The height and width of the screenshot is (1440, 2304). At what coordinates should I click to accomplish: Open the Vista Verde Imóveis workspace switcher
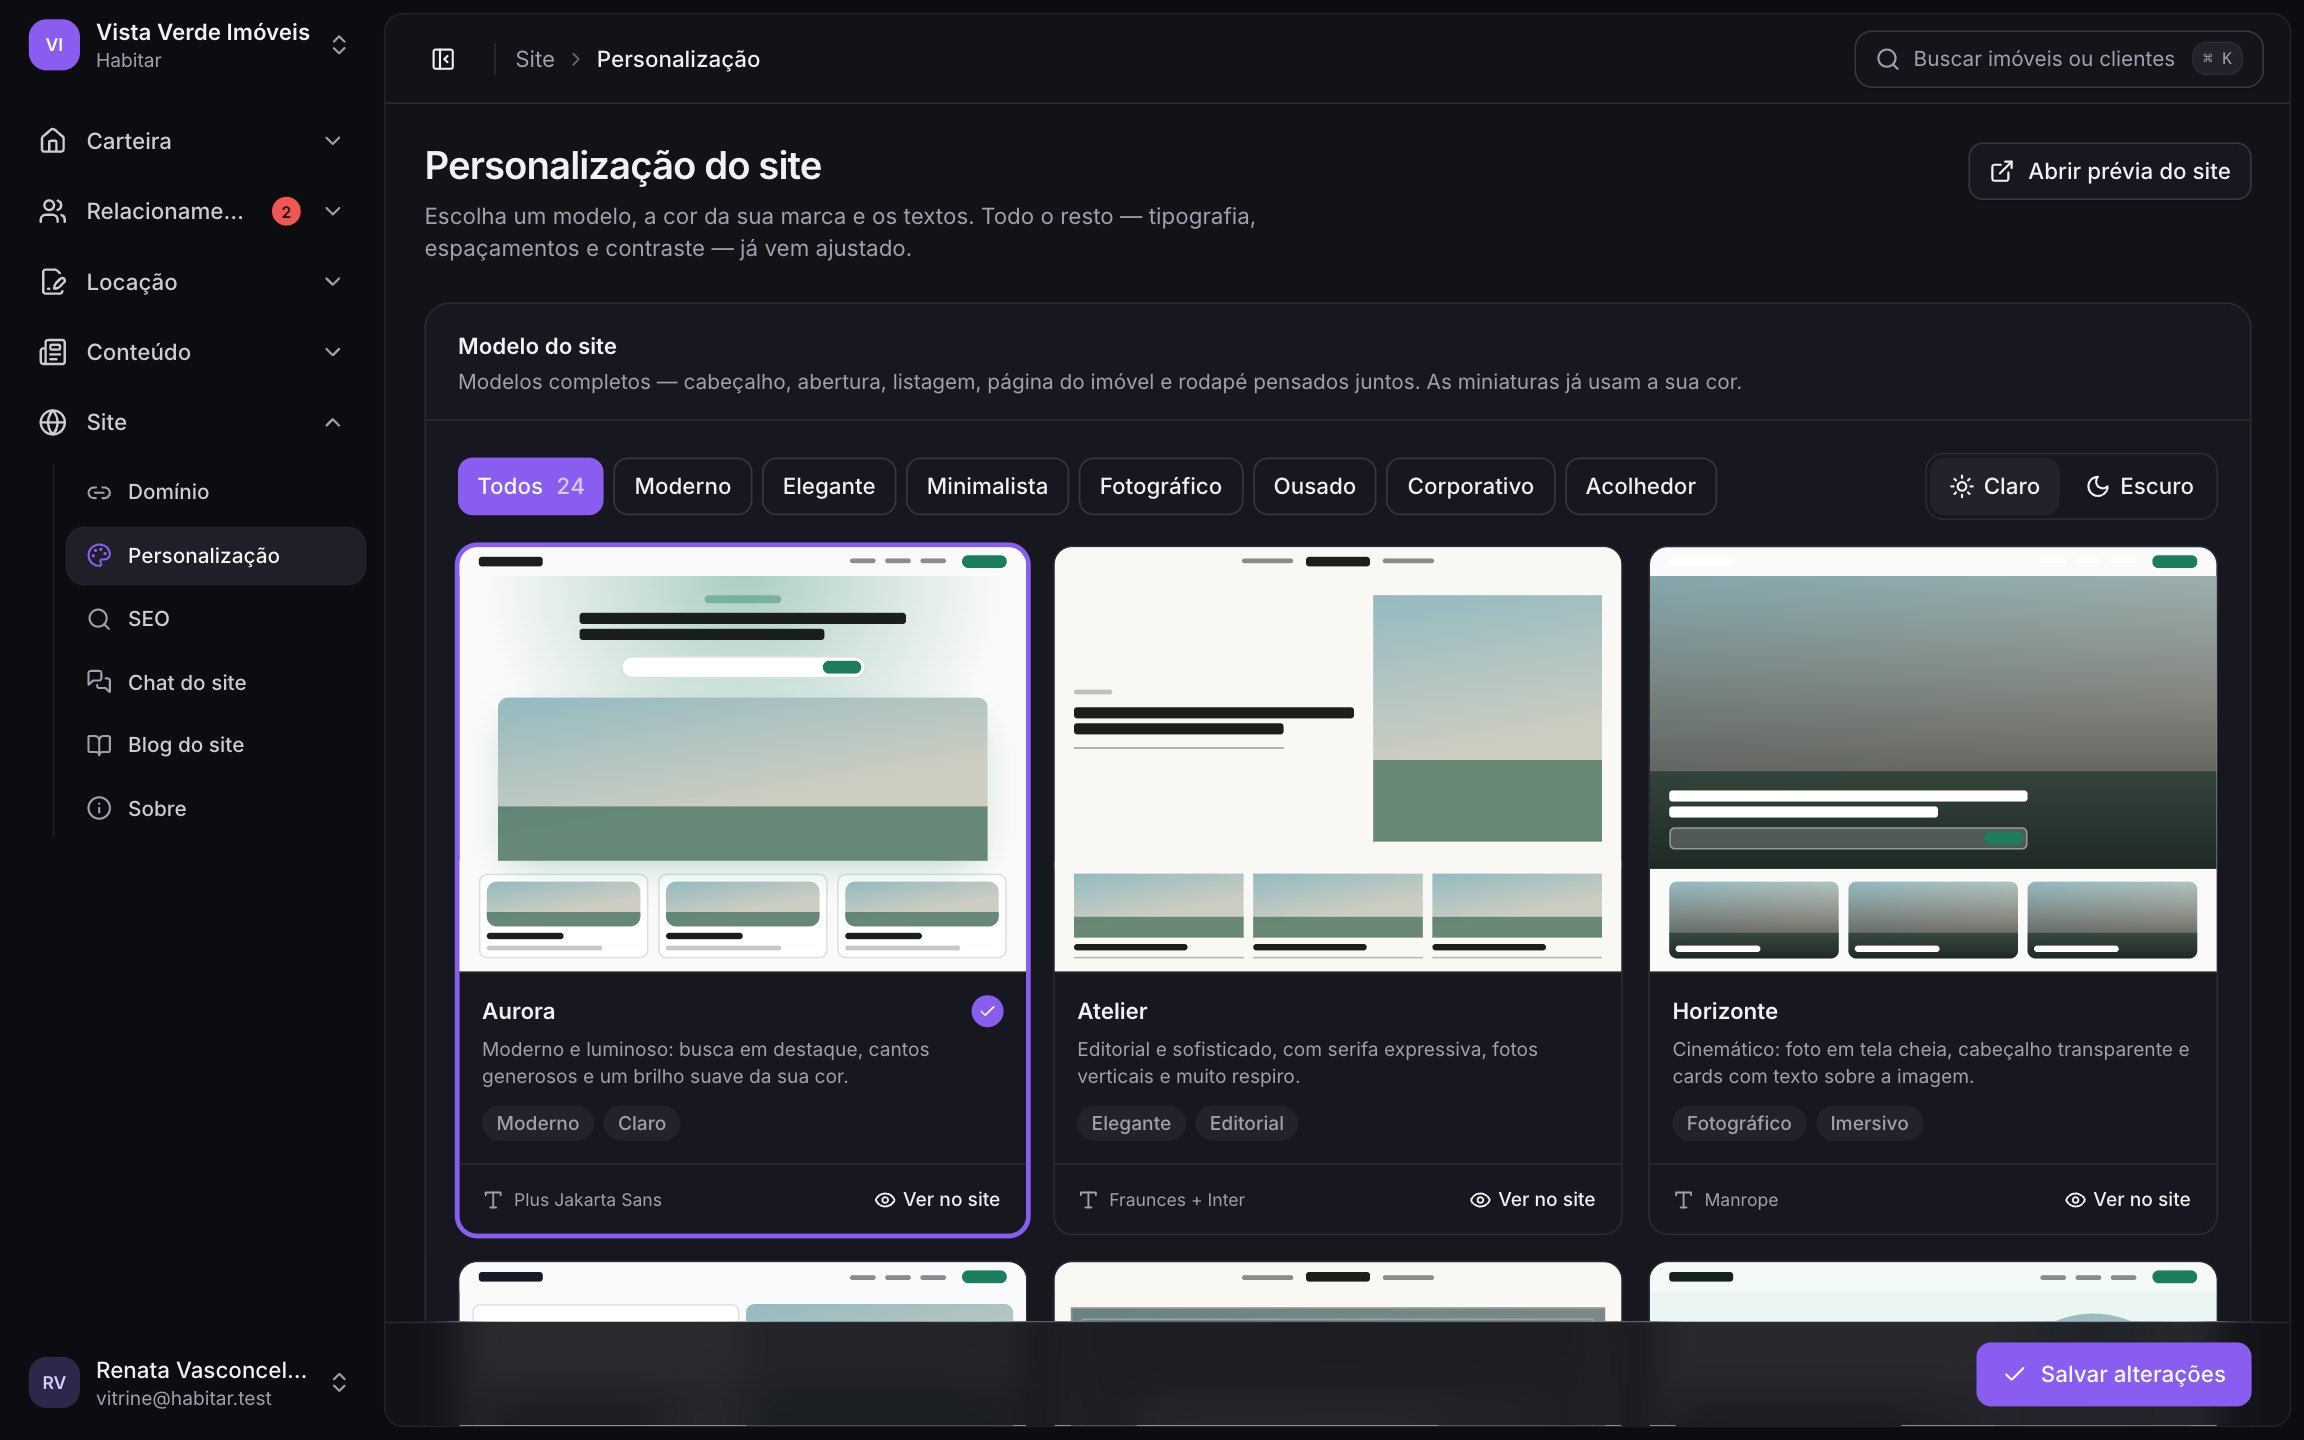click(192, 45)
